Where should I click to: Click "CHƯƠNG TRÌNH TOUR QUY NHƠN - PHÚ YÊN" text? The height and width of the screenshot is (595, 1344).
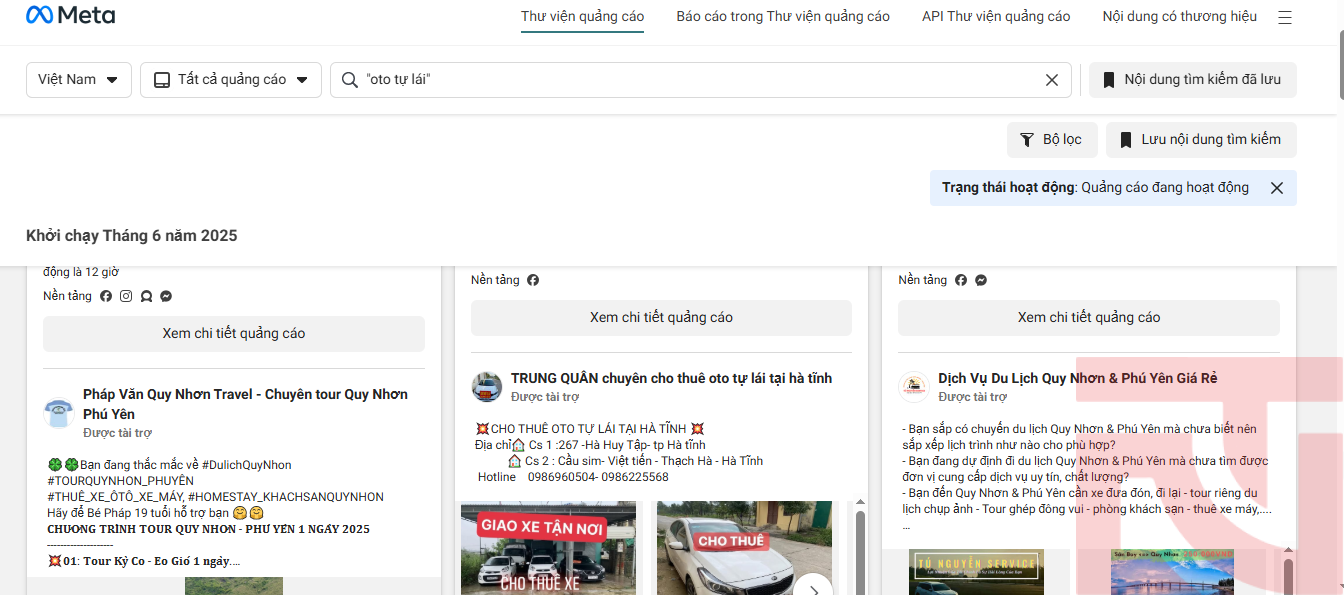[x=208, y=529]
